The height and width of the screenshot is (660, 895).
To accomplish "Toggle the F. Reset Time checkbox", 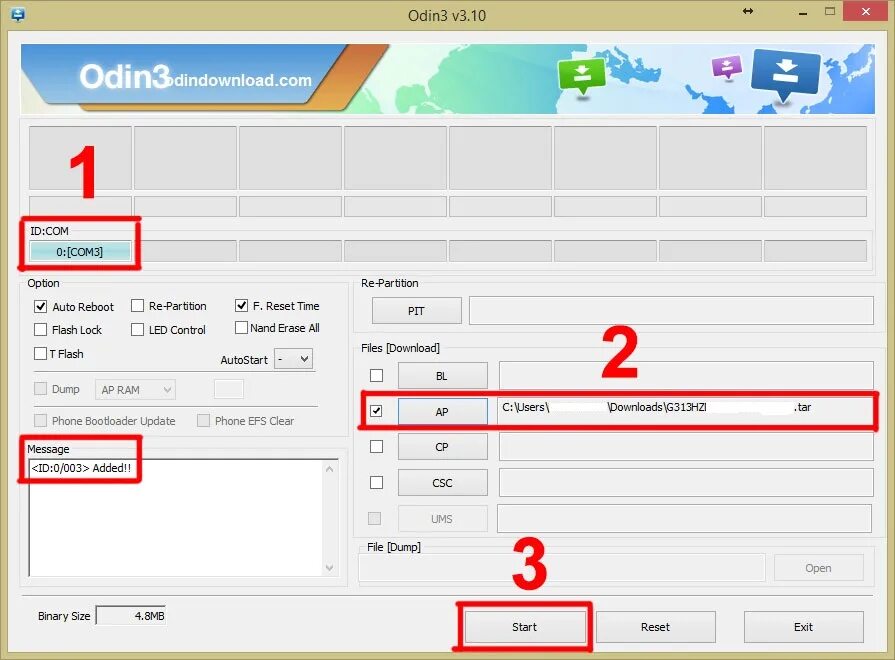I will (x=241, y=305).
